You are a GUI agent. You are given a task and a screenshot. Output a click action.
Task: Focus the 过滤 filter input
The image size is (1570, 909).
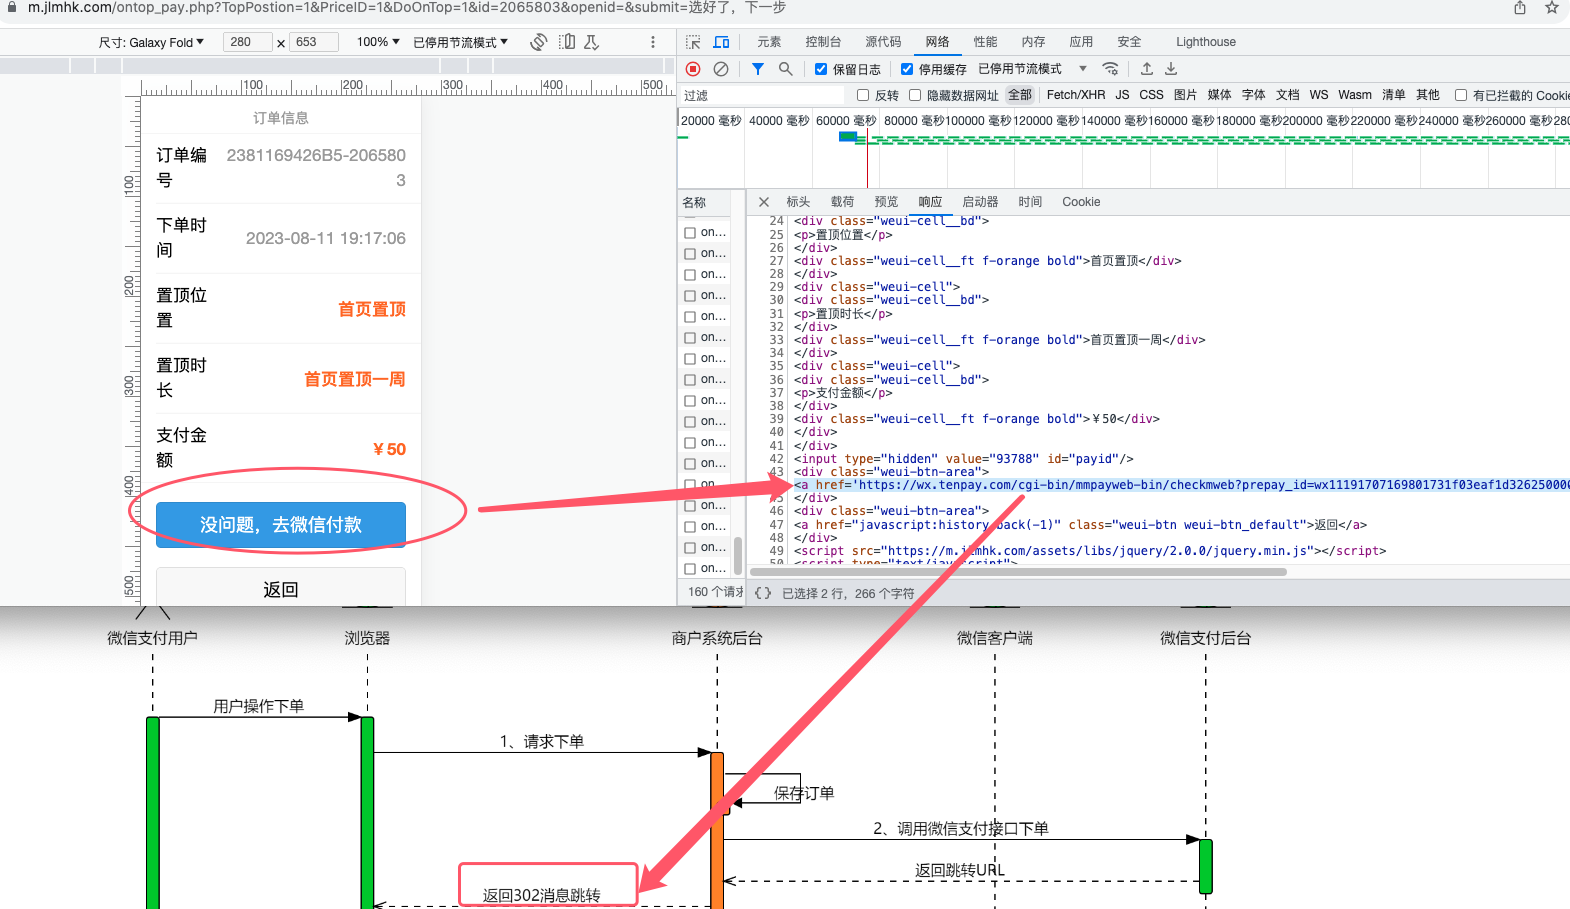[762, 95]
